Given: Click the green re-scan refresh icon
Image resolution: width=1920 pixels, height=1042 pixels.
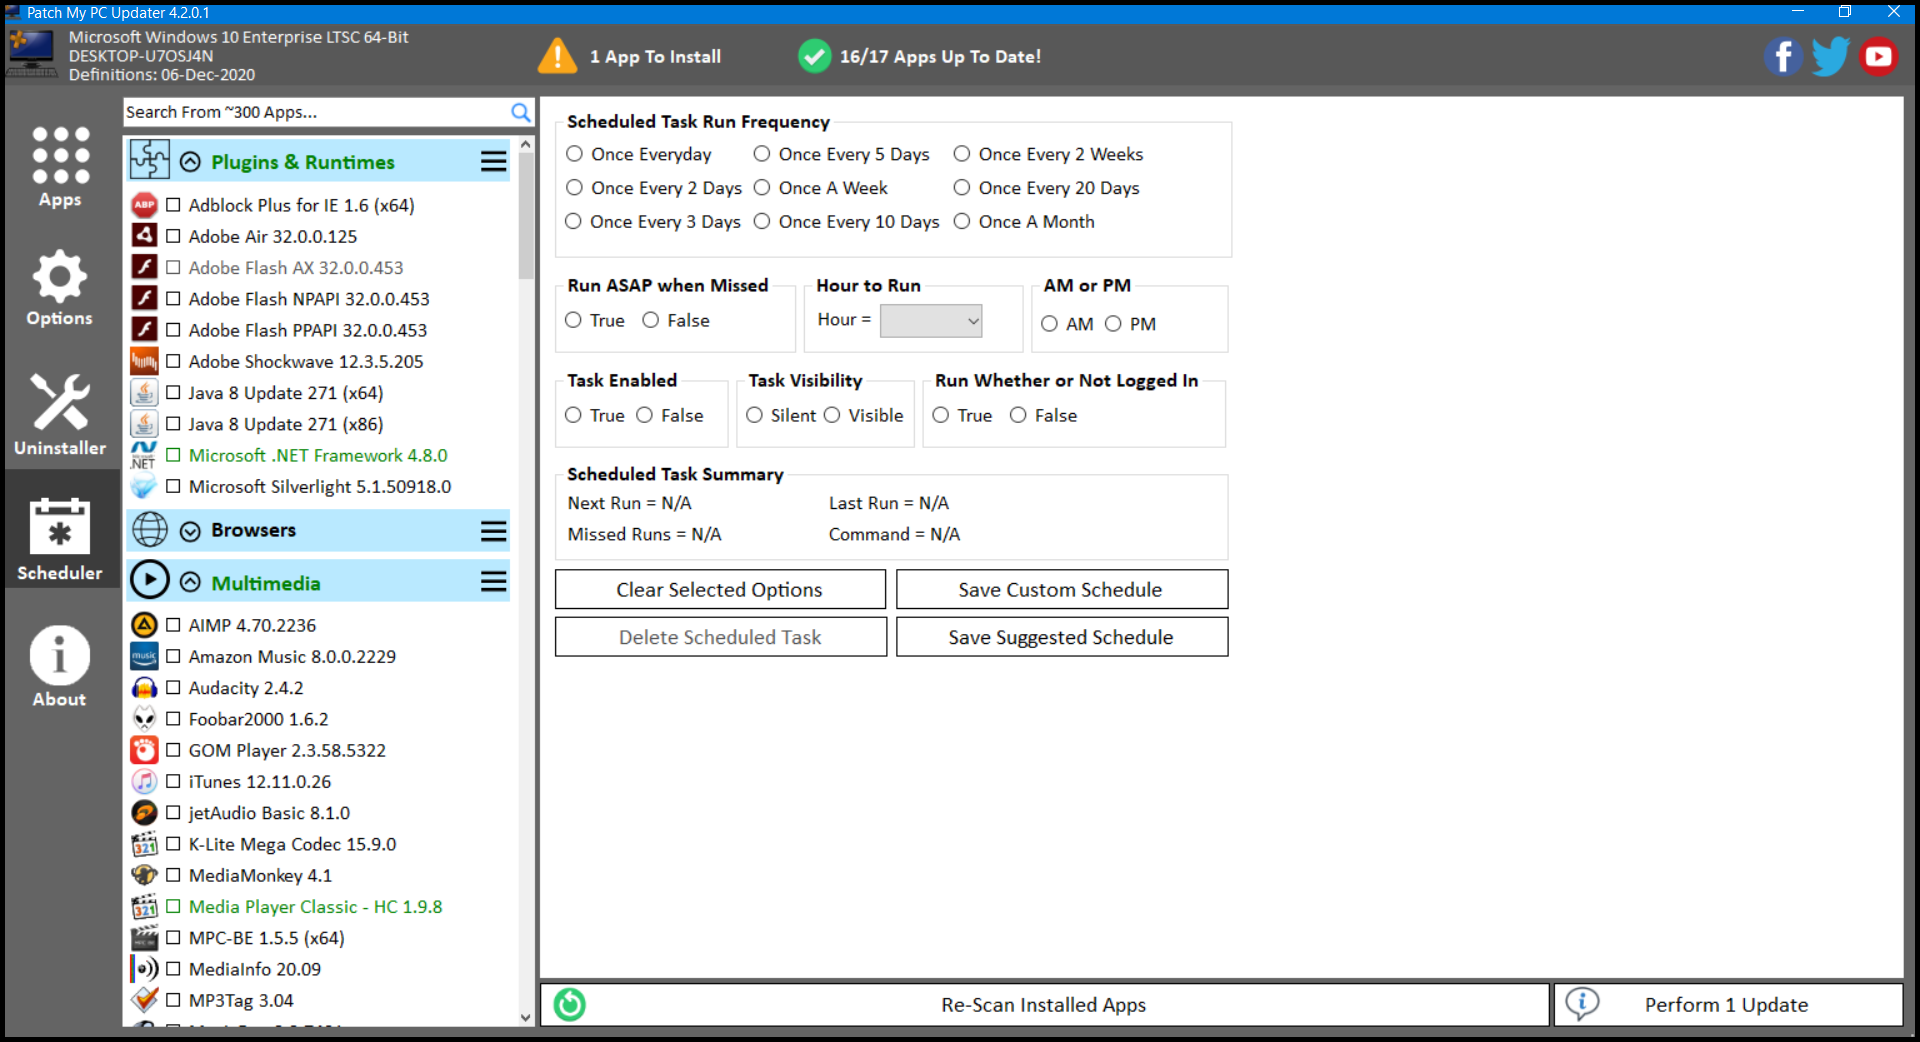Looking at the screenshot, I should (570, 1004).
